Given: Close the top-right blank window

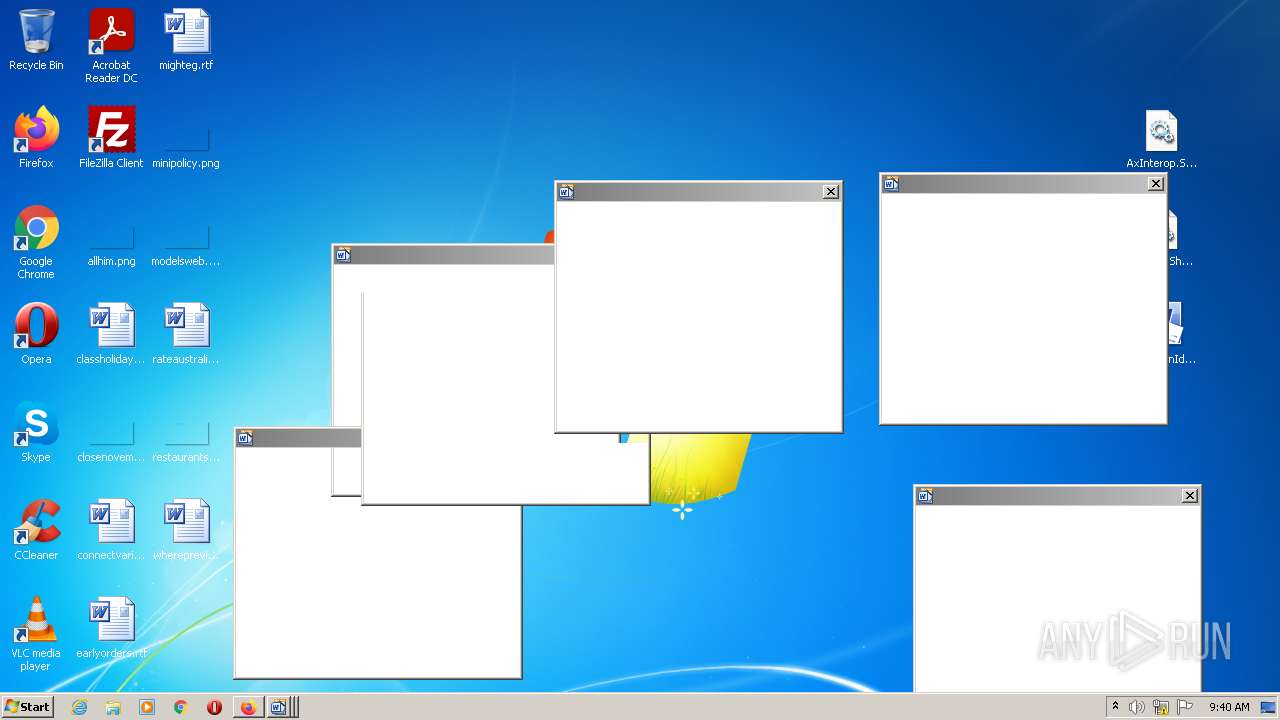Looking at the screenshot, I should [x=1156, y=183].
